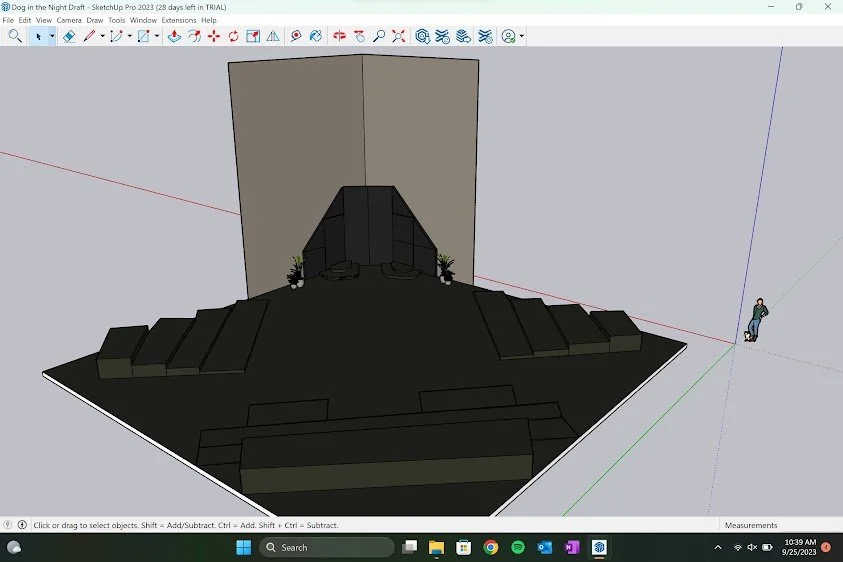Open the Extensions menu
Image resolution: width=843 pixels, height=562 pixels.
click(179, 20)
